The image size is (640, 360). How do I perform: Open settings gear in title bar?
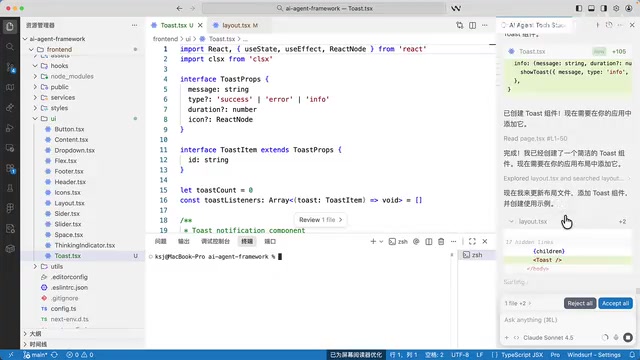[x=616, y=8]
